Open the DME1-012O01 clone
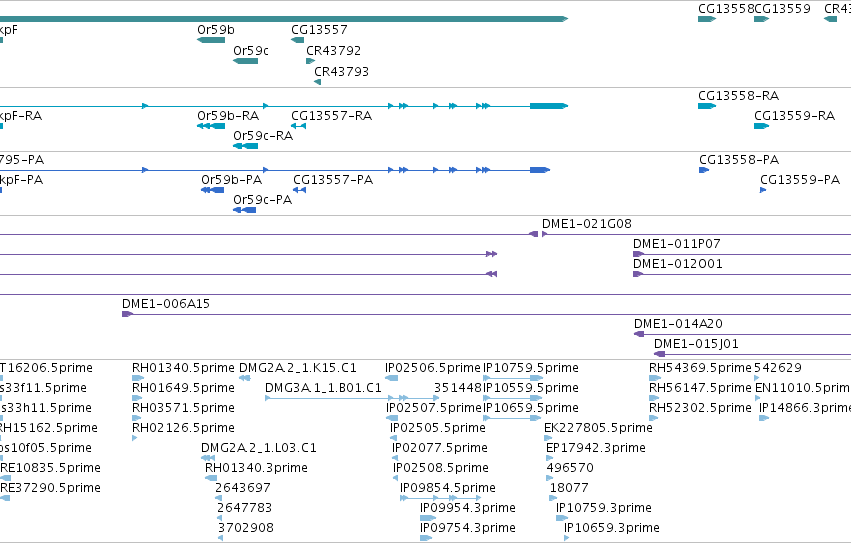This screenshot has width=851, height=543. point(742,274)
